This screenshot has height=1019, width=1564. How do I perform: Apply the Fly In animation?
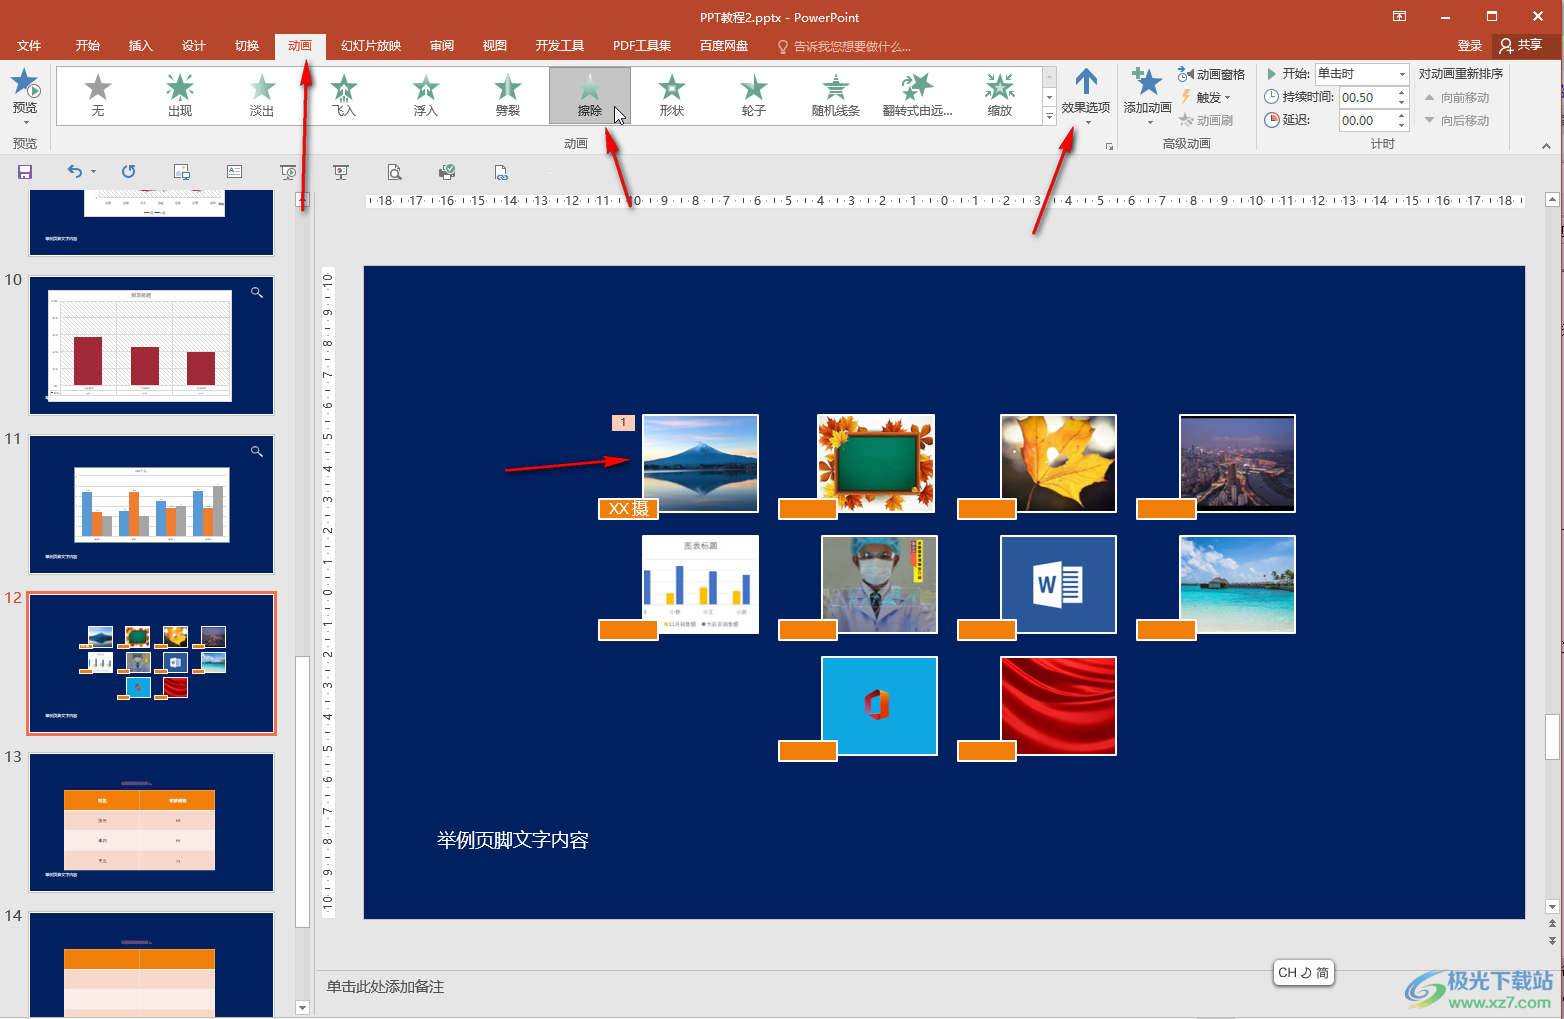(x=344, y=96)
